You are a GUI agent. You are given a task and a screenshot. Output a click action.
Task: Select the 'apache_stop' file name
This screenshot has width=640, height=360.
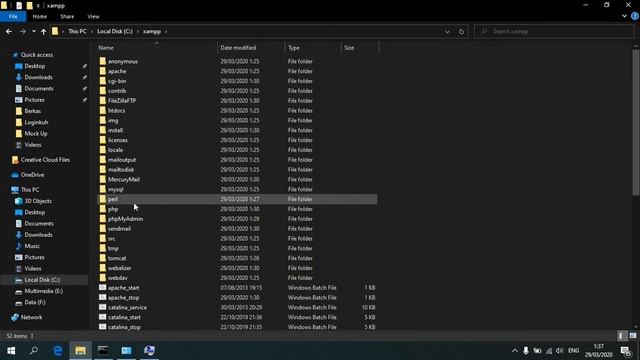point(123,298)
